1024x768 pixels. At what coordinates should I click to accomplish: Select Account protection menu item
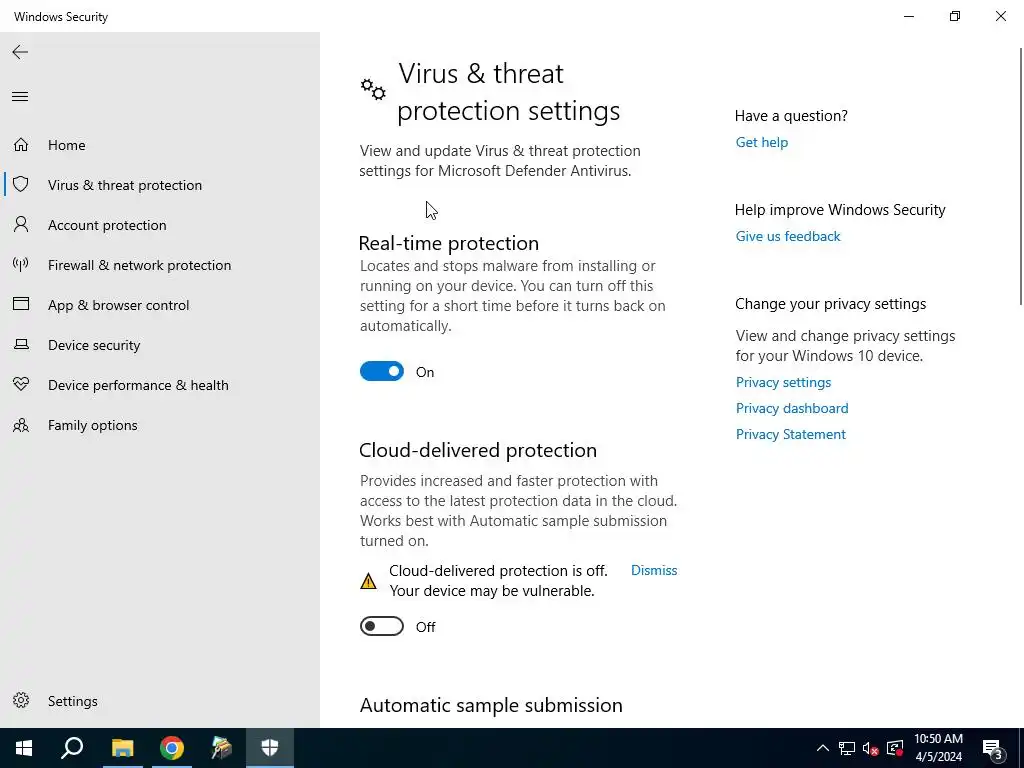pyautogui.click(x=107, y=225)
